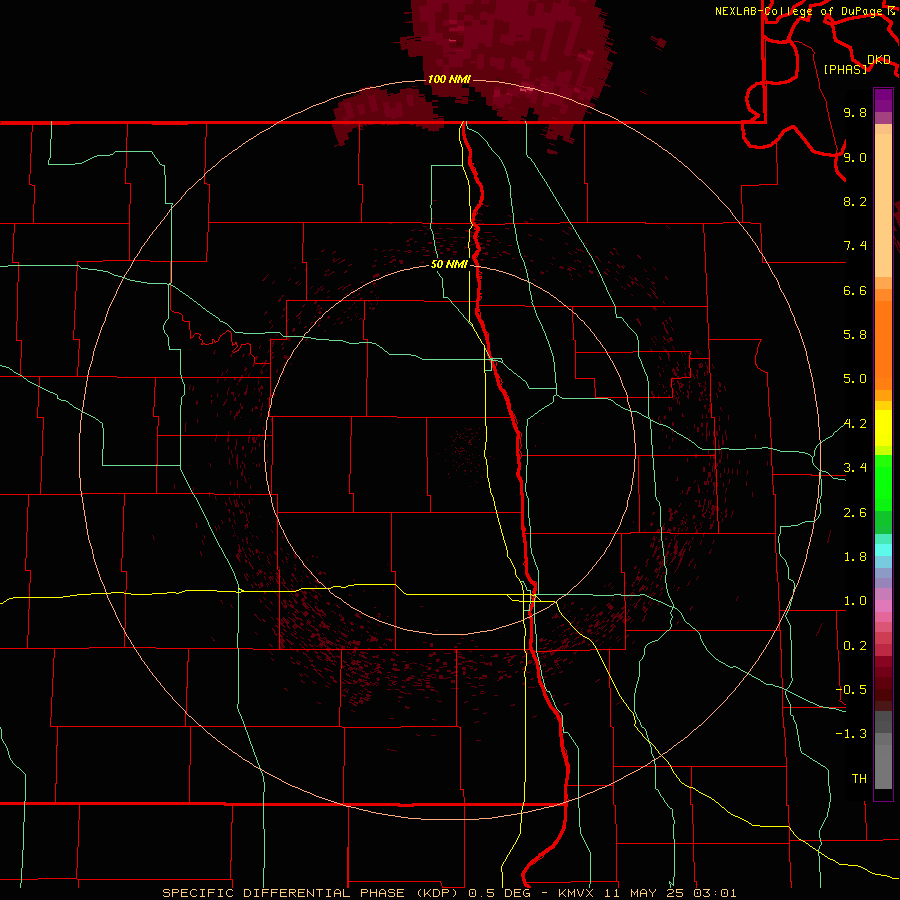Click the DKD product code label
900x900 pixels.
tap(878, 60)
